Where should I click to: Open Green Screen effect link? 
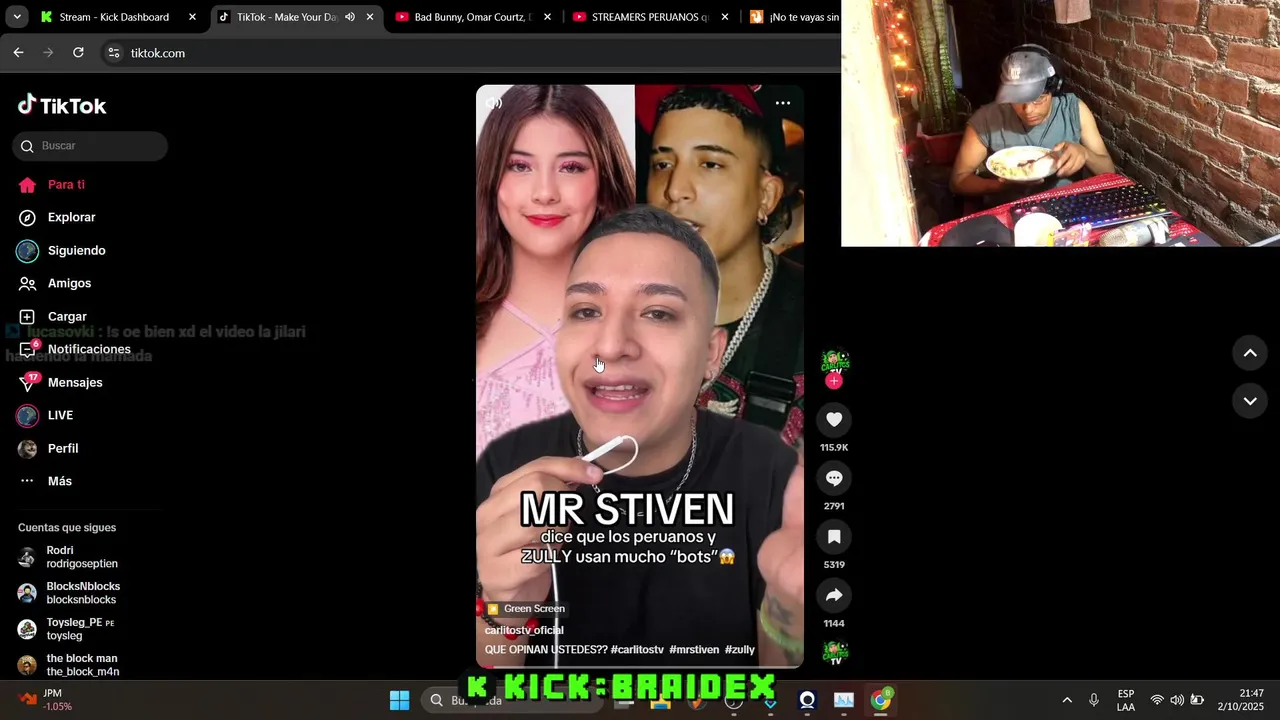point(526,609)
